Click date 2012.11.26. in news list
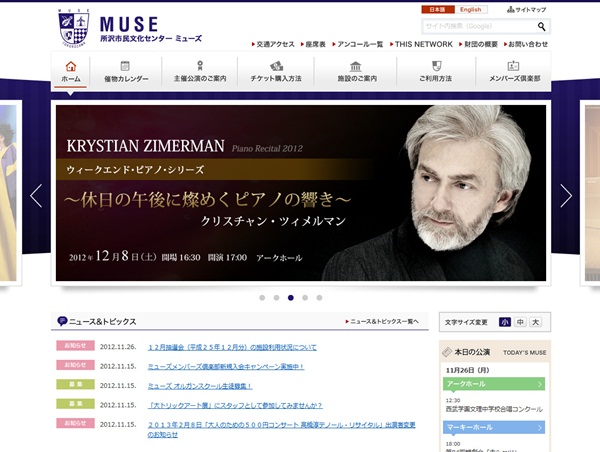The height and width of the screenshot is (452, 600). pos(118,347)
